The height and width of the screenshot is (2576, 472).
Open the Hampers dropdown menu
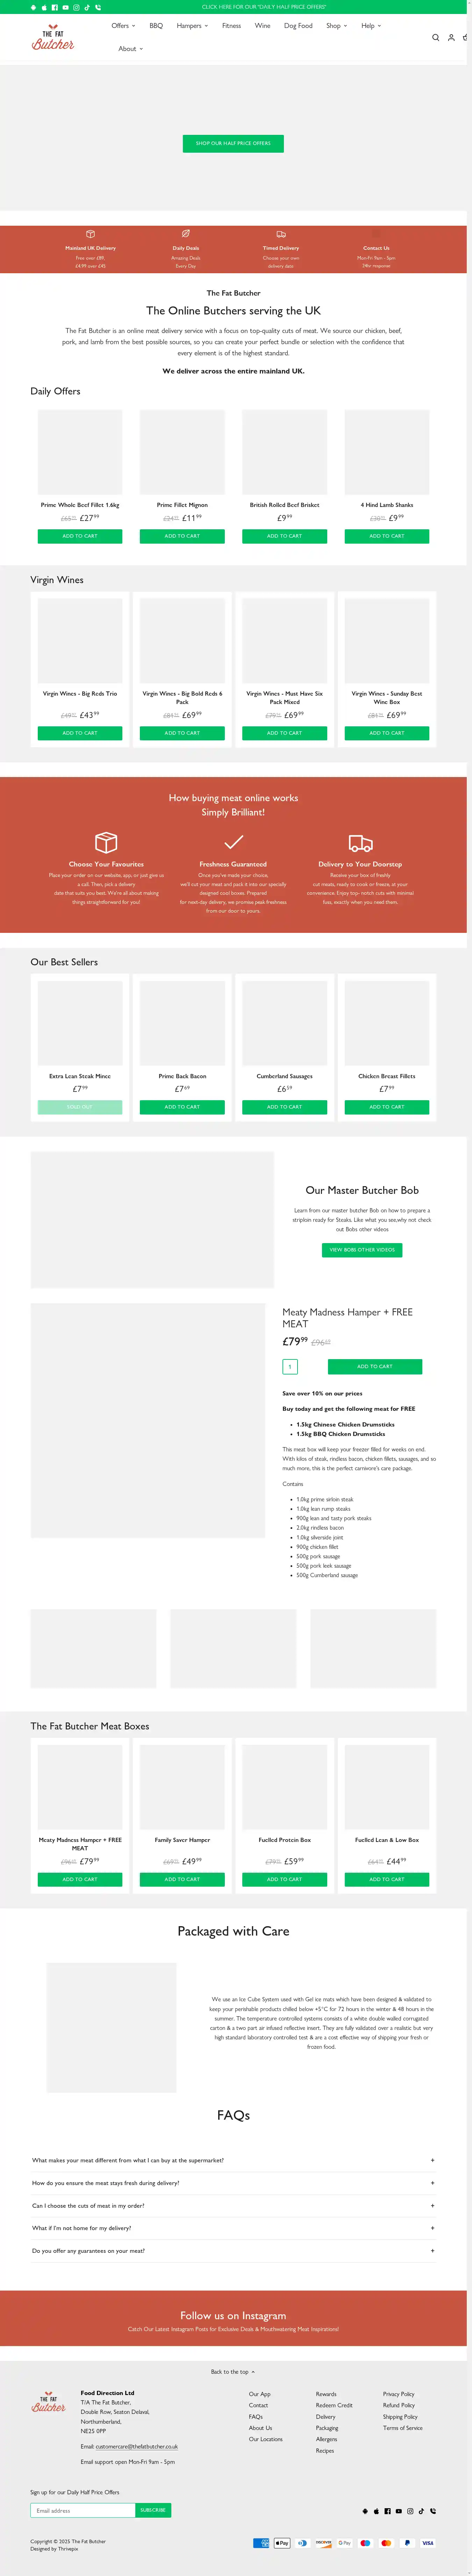pyautogui.click(x=192, y=26)
